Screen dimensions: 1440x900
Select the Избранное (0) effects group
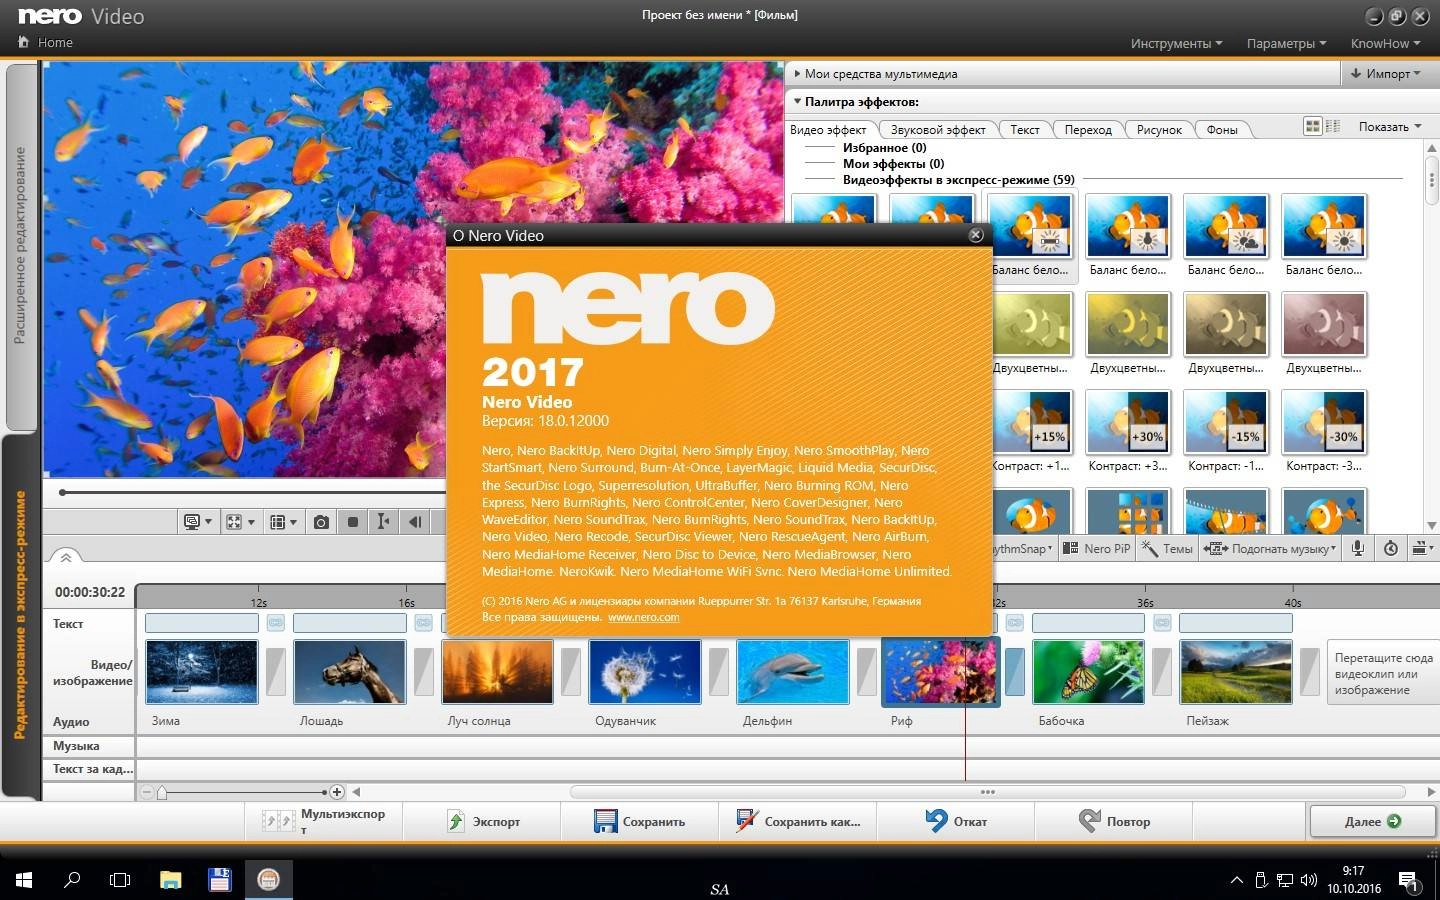click(884, 147)
